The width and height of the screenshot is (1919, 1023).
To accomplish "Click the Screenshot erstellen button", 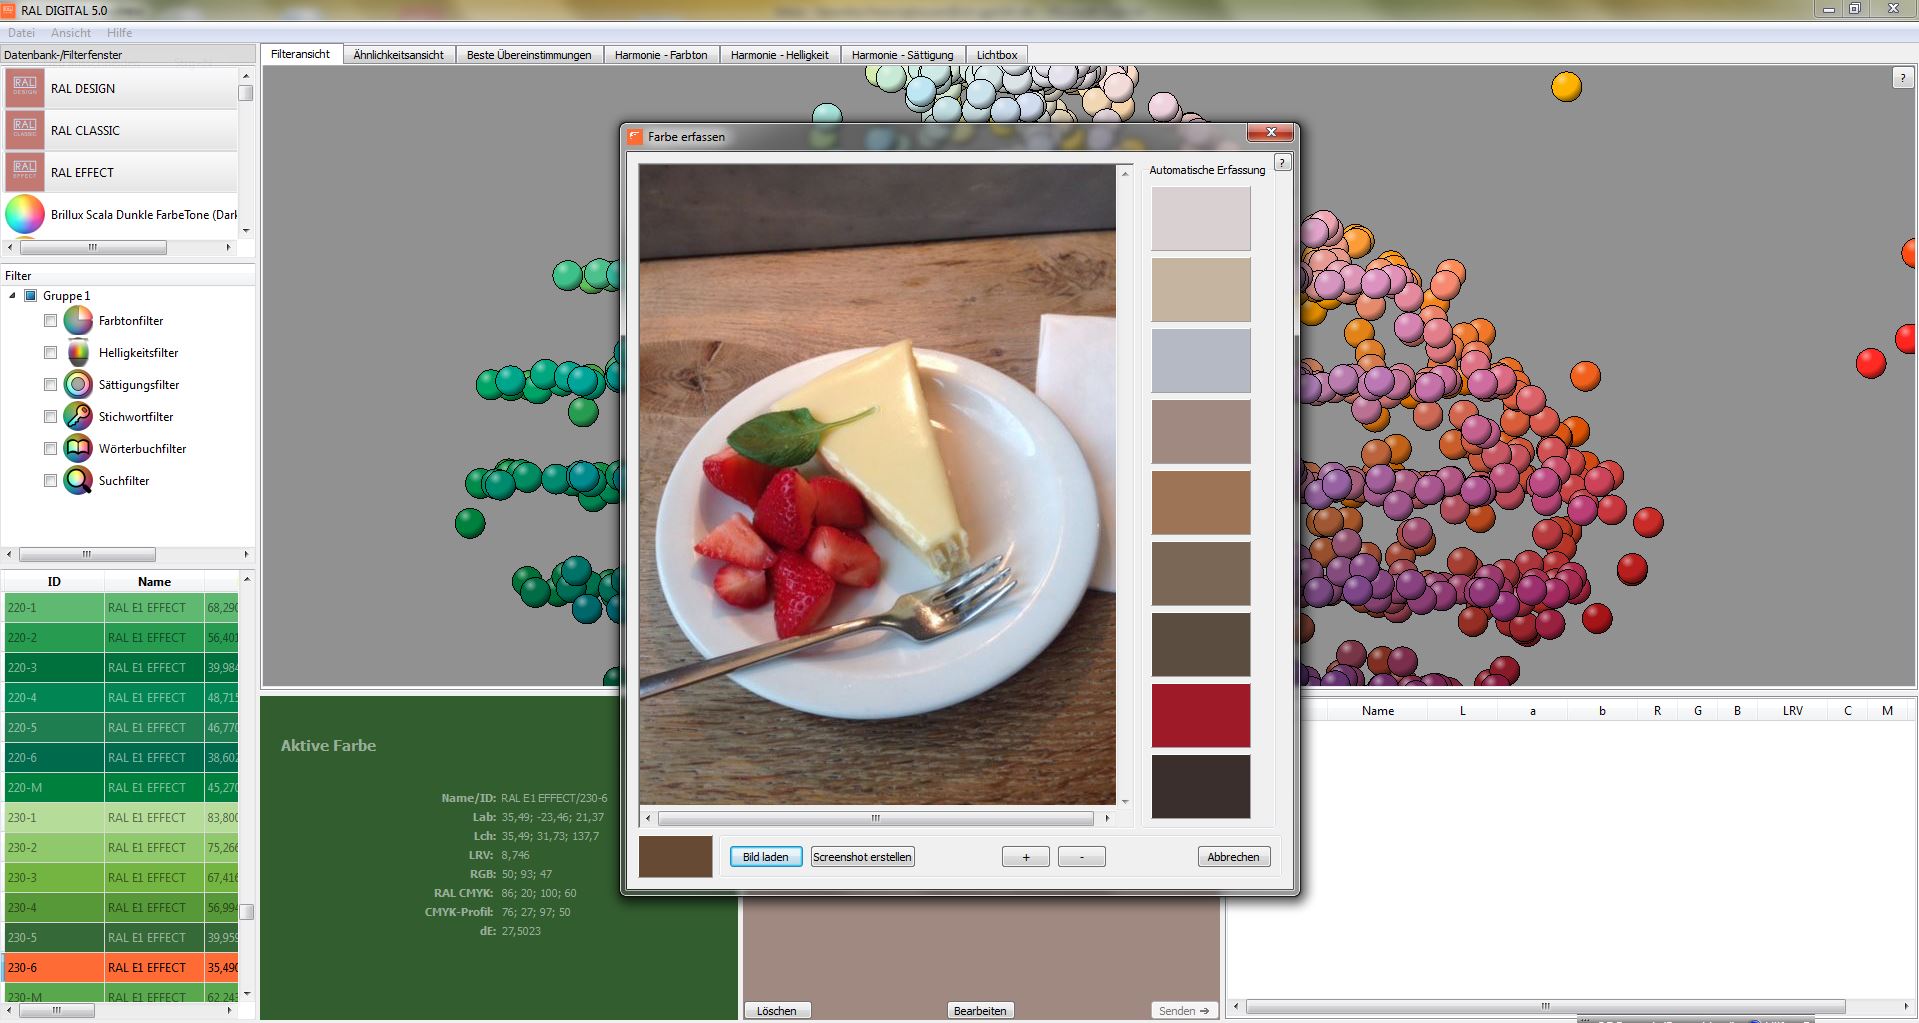I will coord(862,857).
